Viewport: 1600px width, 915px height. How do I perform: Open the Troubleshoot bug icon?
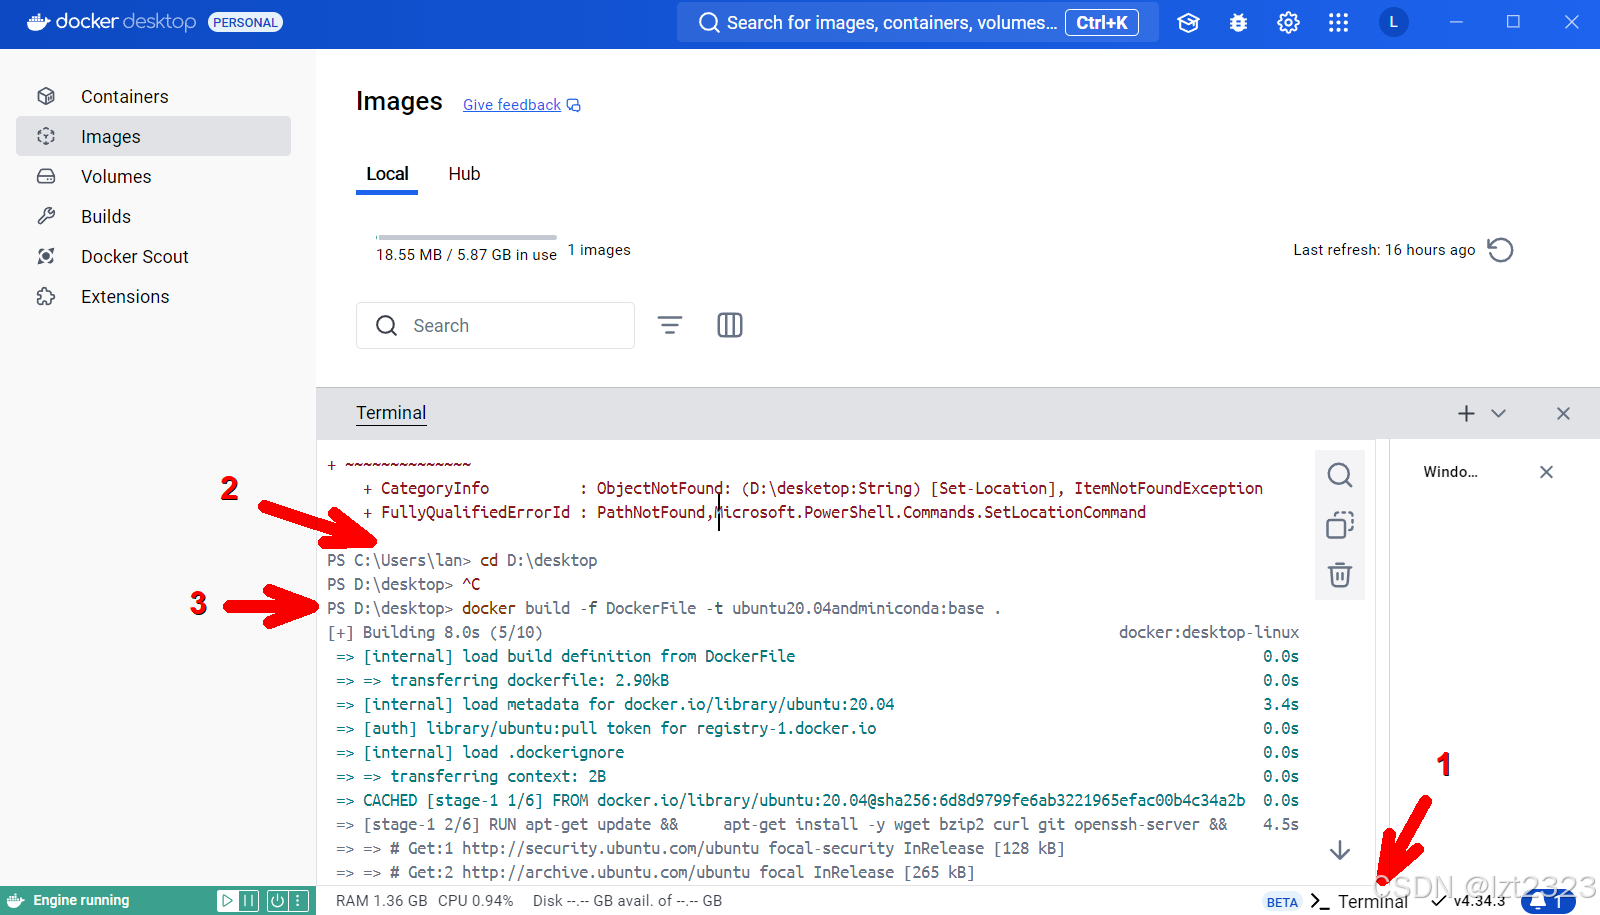coord(1238,22)
